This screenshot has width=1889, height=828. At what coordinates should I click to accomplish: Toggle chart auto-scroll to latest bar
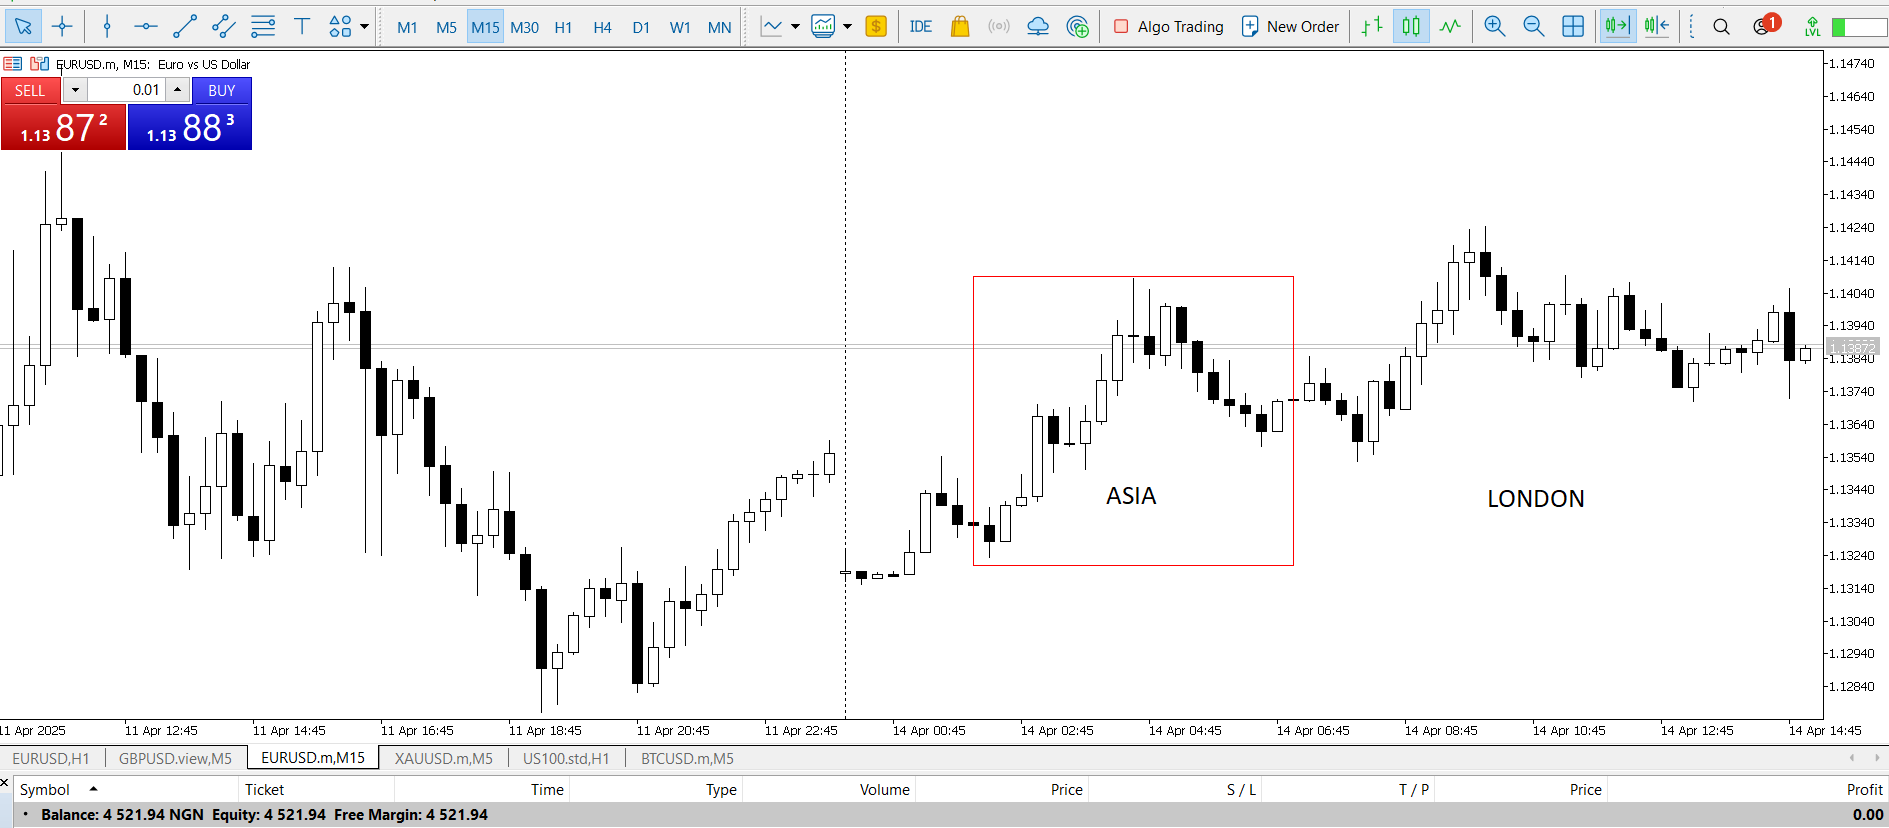click(x=1617, y=27)
